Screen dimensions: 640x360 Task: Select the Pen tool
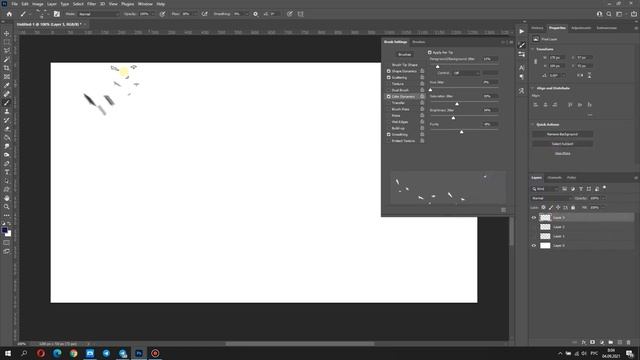pyautogui.click(x=7, y=163)
